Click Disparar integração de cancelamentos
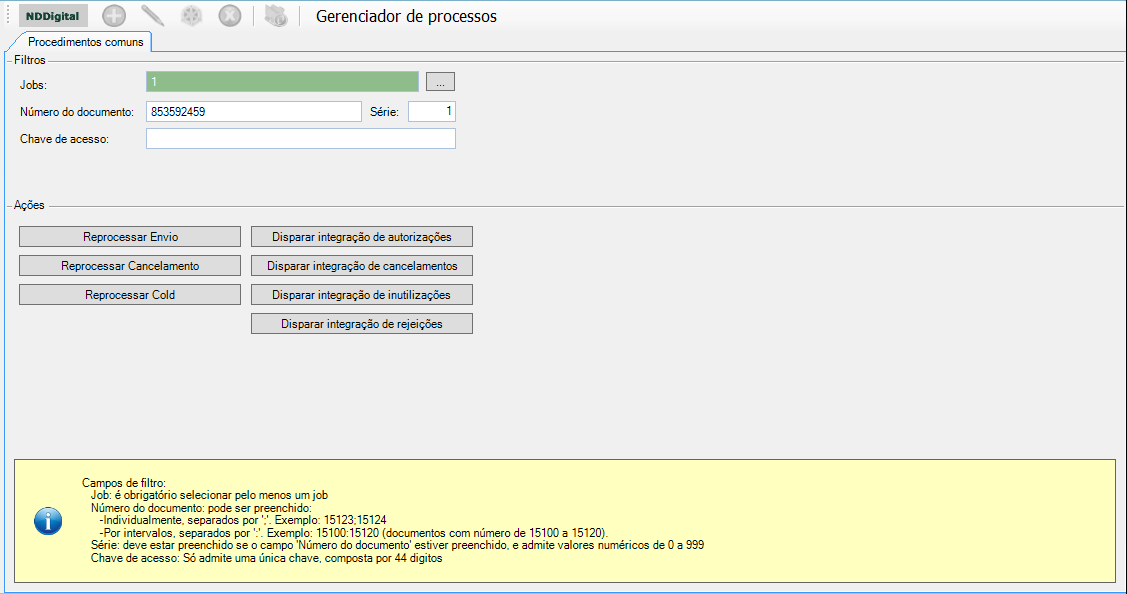This screenshot has height=594, width=1127. tap(362, 266)
